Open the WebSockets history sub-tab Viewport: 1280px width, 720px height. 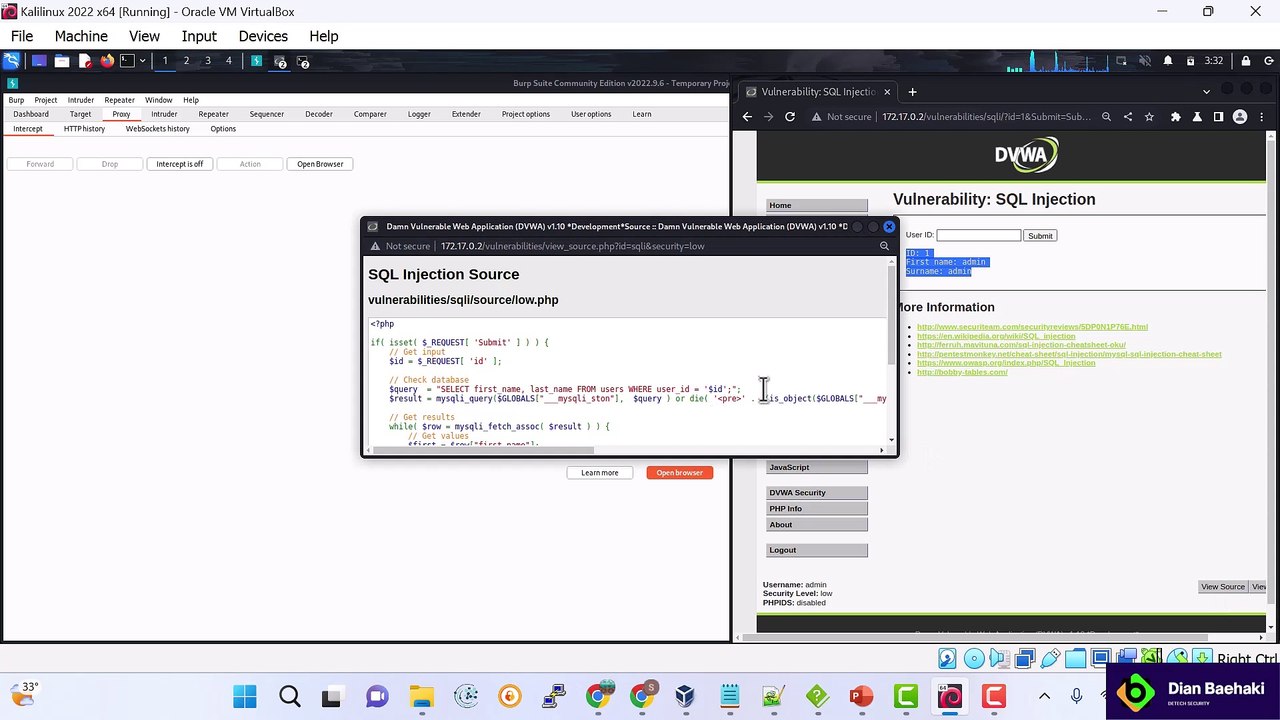[158, 129]
